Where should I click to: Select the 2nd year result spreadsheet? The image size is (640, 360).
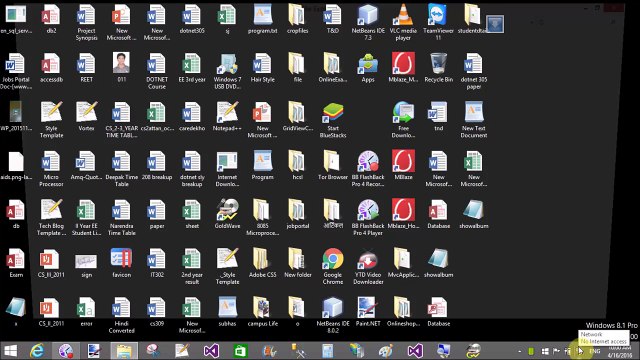(x=192, y=259)
